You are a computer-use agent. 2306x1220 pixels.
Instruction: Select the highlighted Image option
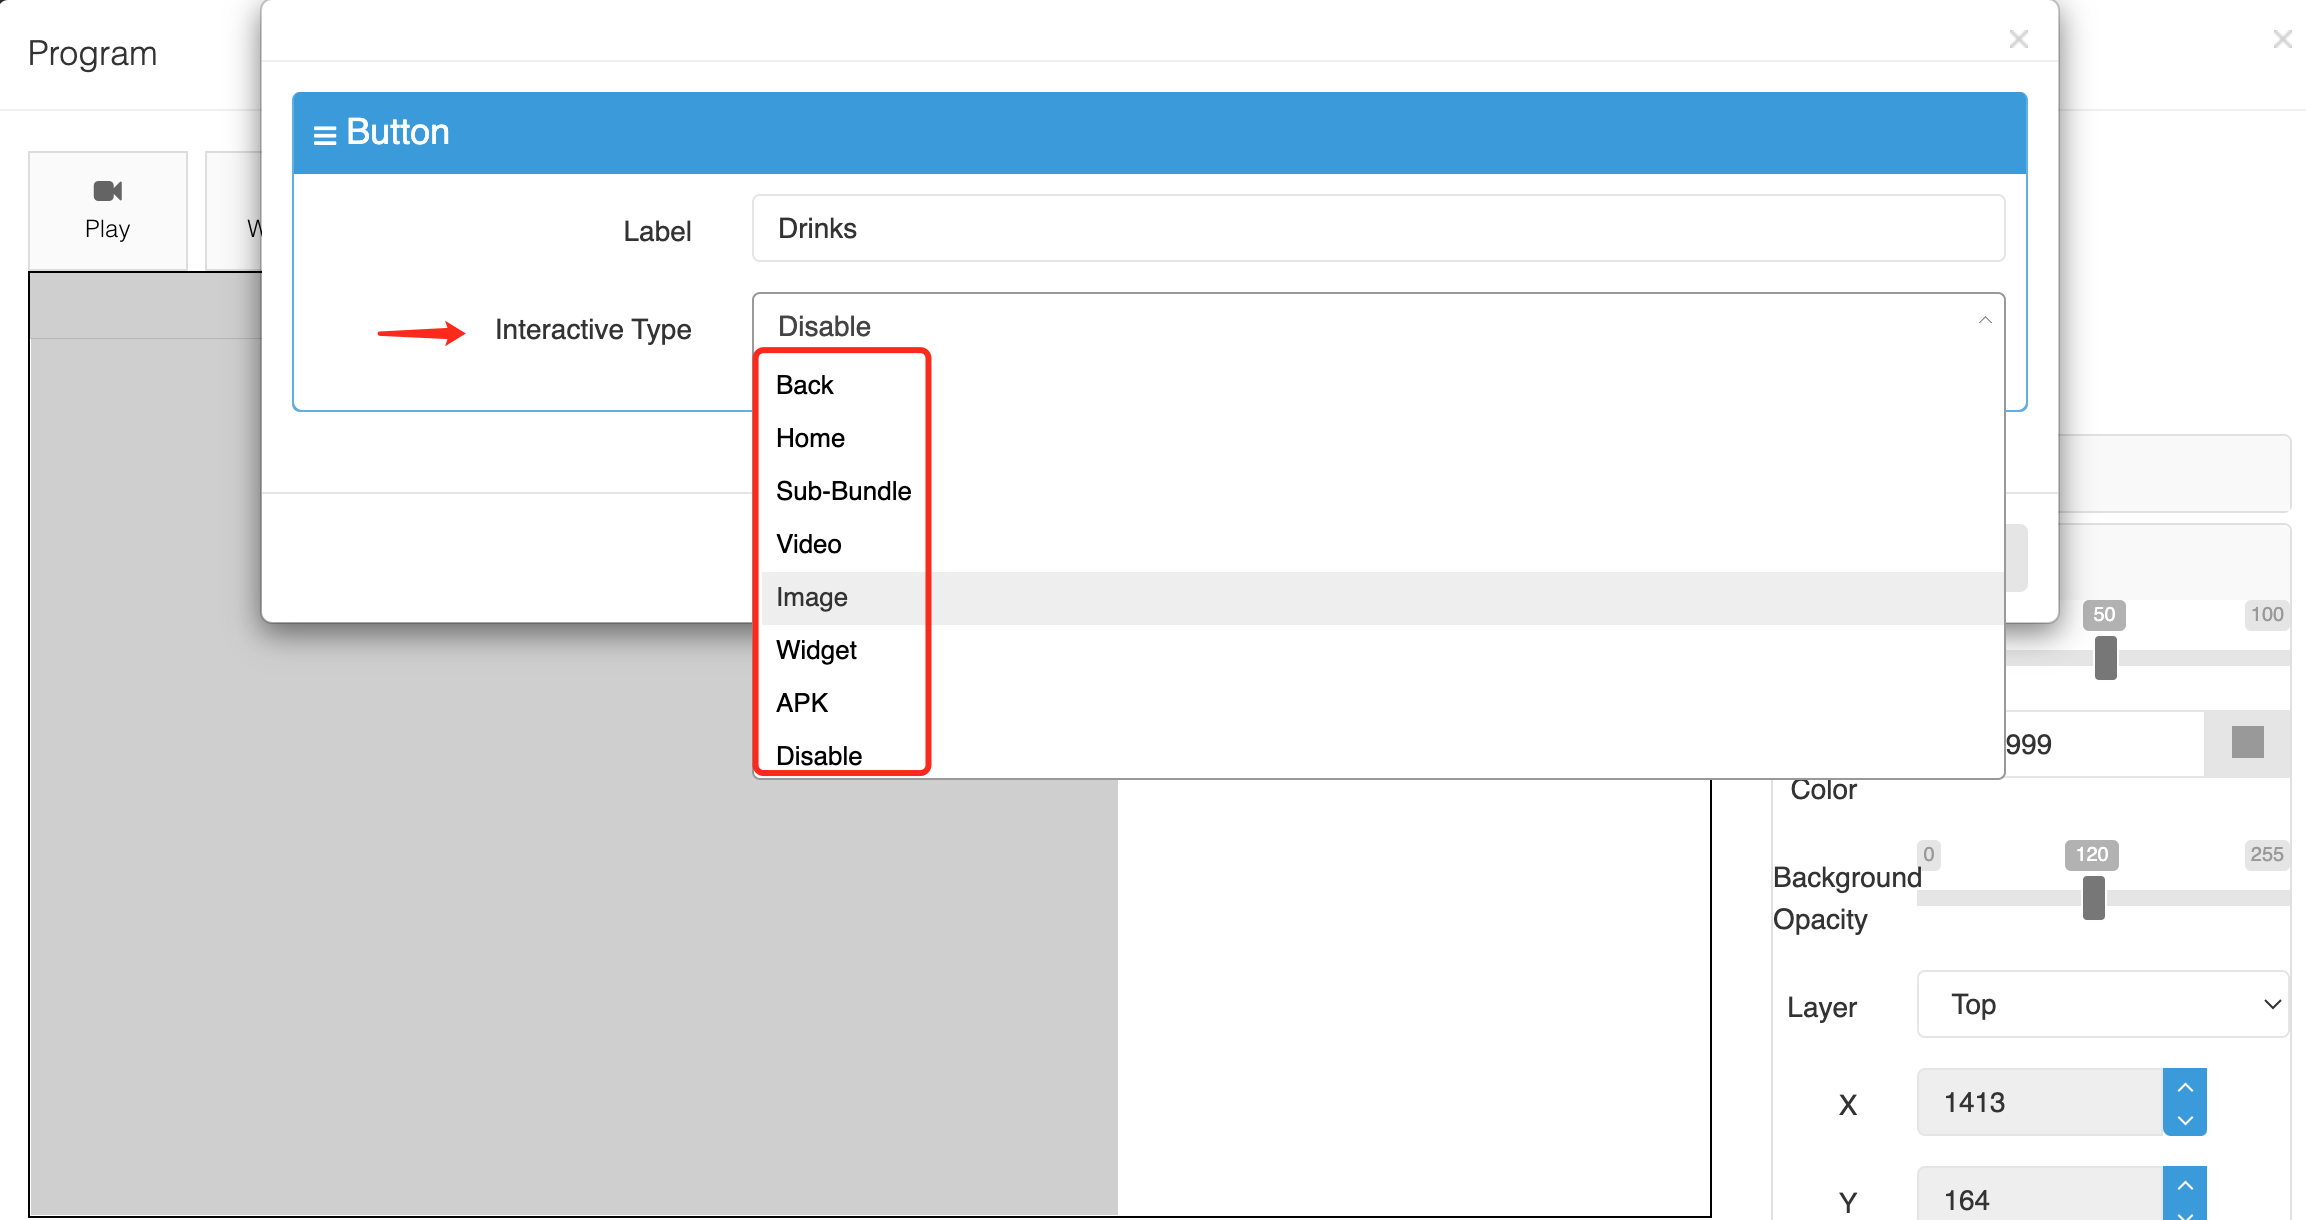point(811,597)
